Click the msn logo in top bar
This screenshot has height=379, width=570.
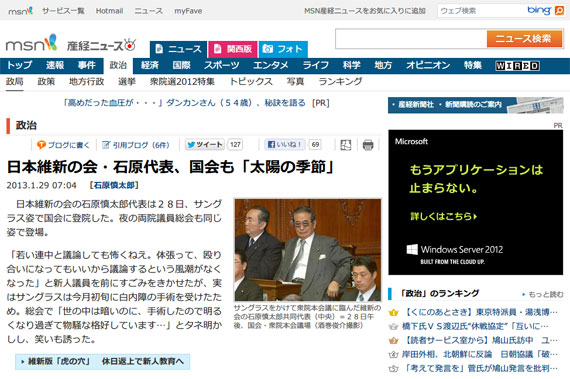coord(20,11)
